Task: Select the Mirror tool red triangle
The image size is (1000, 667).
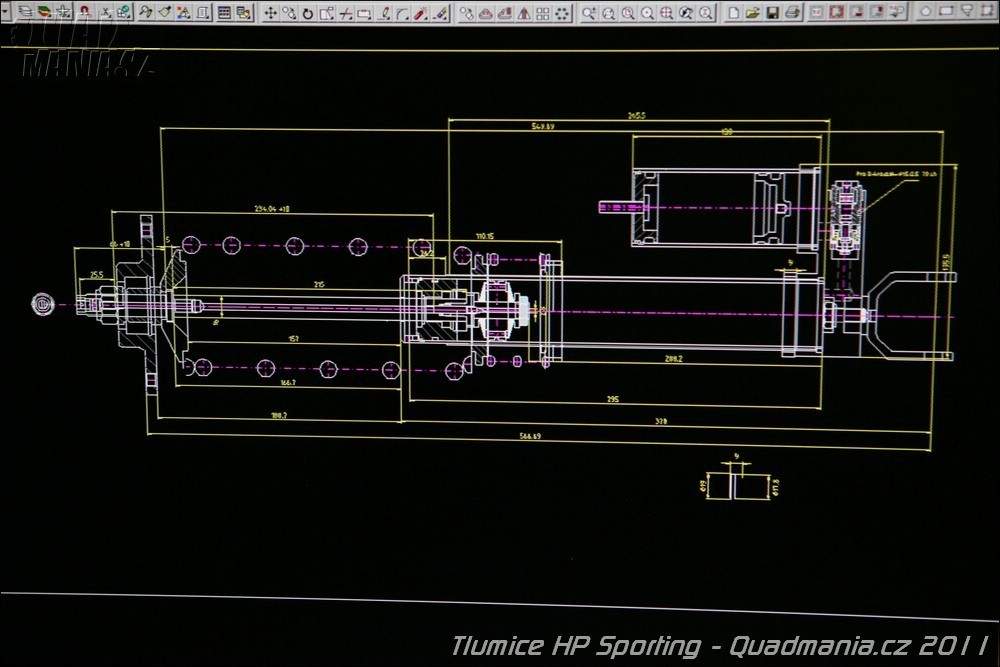Action: point(524,13)
